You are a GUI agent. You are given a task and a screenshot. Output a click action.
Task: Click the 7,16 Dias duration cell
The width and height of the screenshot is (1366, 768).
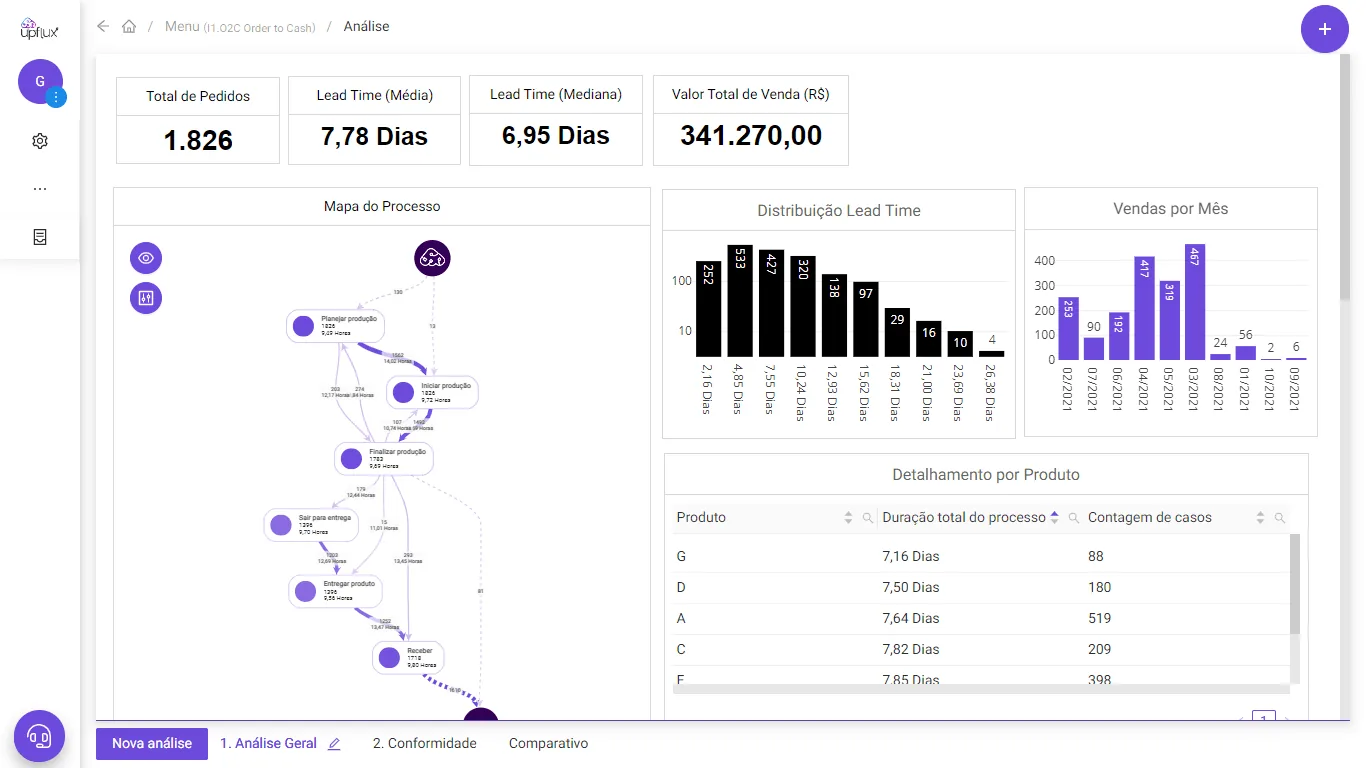[911, 556]
